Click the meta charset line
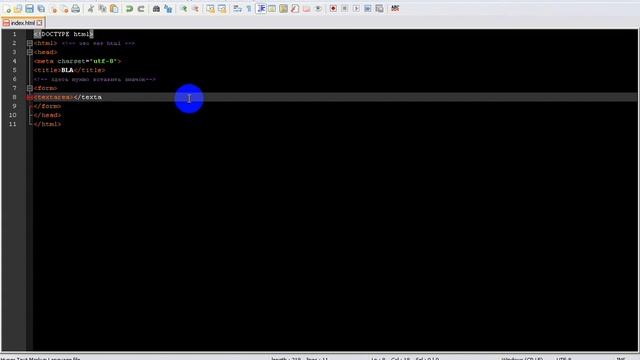 coord(78,61)
